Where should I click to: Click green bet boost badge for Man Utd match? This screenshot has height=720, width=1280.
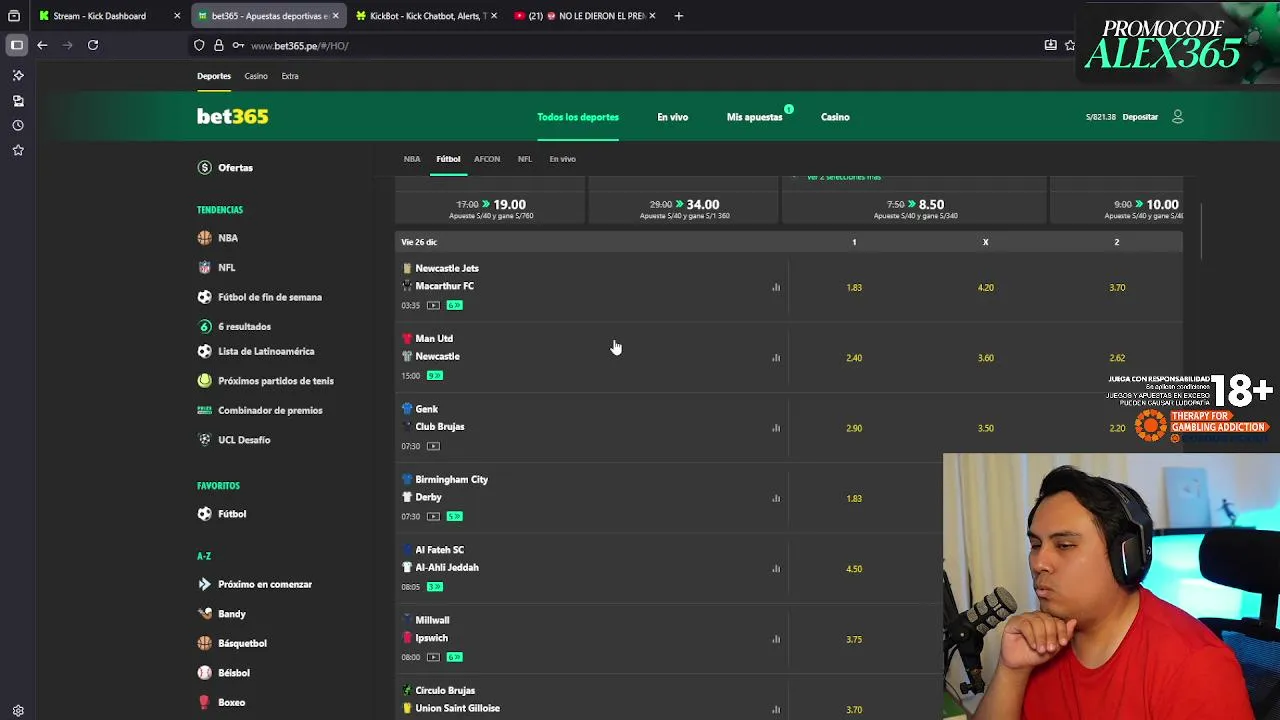[434, 376]
